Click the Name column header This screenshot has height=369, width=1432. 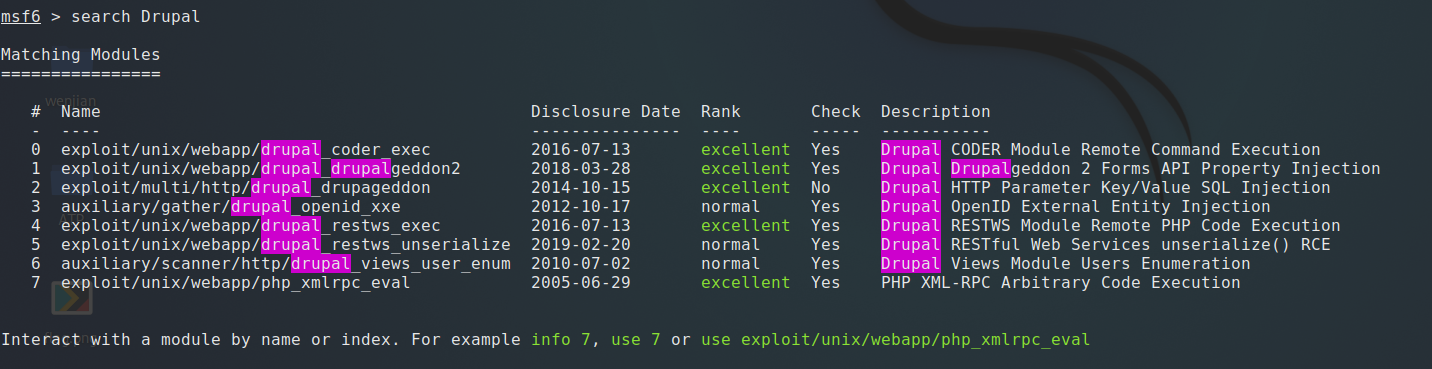click(81, 112)
